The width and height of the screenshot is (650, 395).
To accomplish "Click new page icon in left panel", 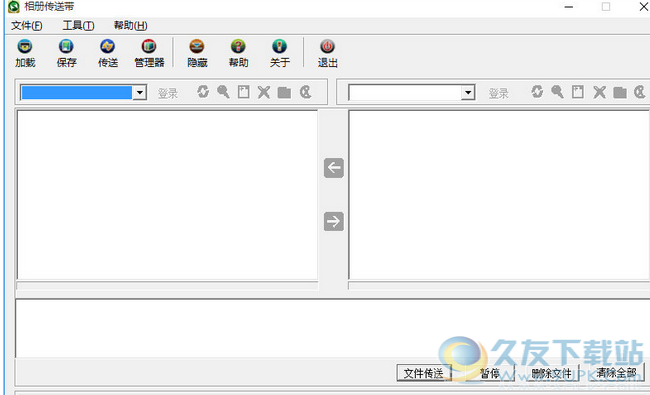I will point(244,92).
